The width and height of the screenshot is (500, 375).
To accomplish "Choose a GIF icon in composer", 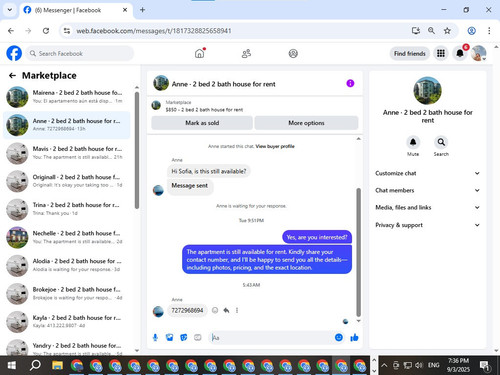I will coord(198,338).
